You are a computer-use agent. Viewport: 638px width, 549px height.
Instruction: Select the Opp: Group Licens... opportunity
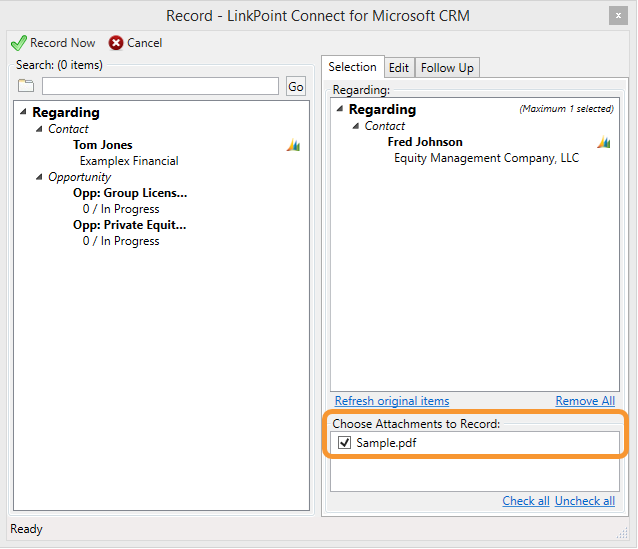pyautogui.click(x=130, y=193)
